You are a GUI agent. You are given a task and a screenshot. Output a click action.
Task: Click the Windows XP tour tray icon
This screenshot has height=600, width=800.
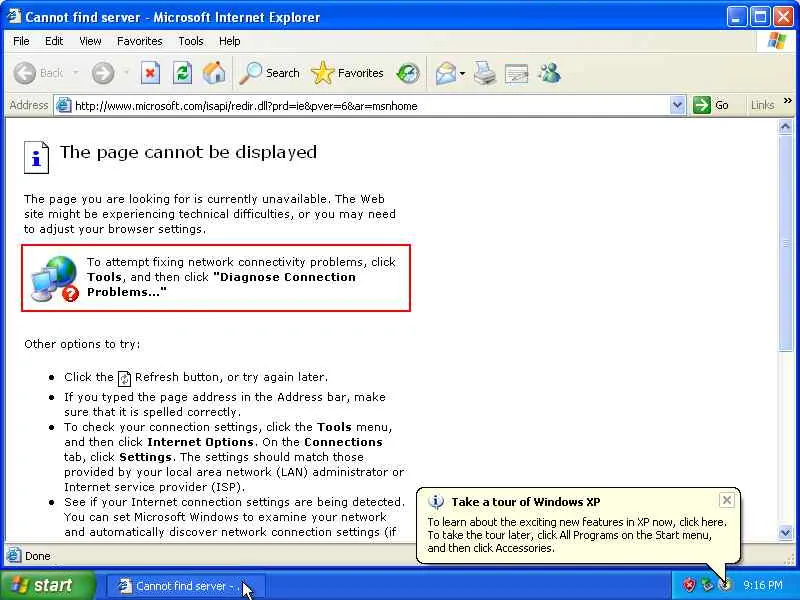pos(724,585)
